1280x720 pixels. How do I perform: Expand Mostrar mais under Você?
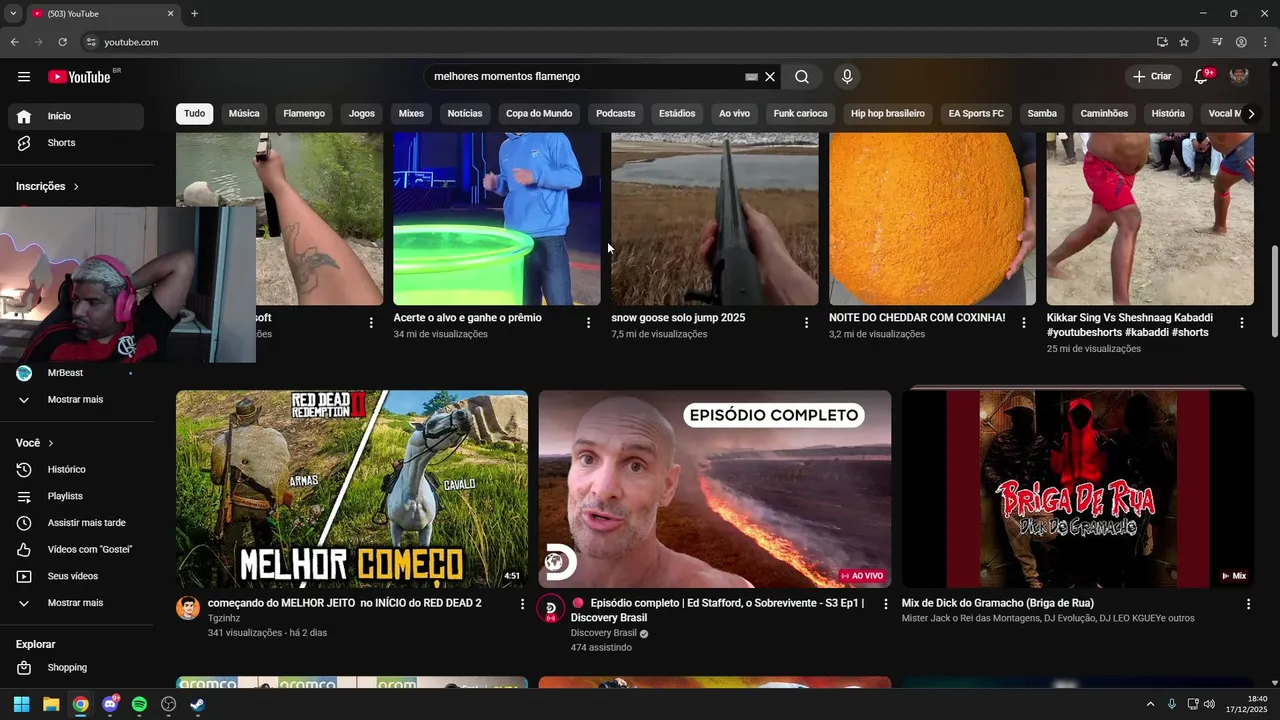click(76, 603)
